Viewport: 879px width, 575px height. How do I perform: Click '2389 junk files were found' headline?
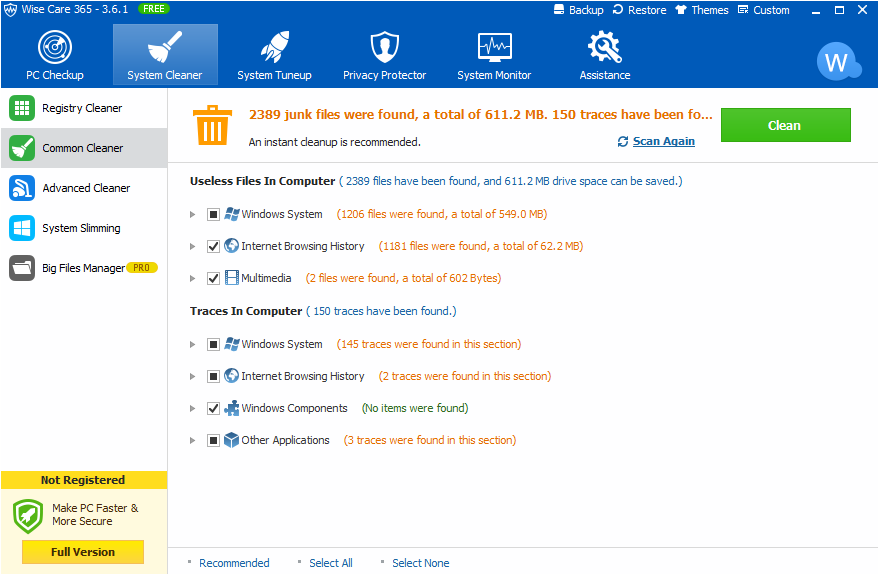click(x=480, y=114)
